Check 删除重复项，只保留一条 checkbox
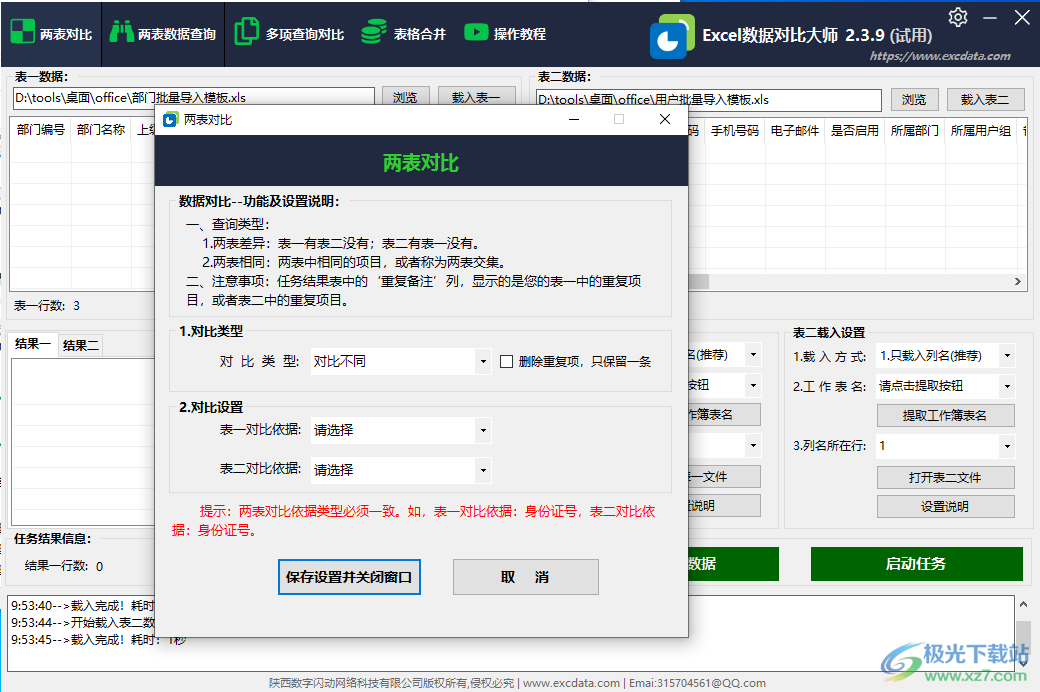Image resolution: width=1040 pixels, height=692 pixels. [x=506, y=362]
